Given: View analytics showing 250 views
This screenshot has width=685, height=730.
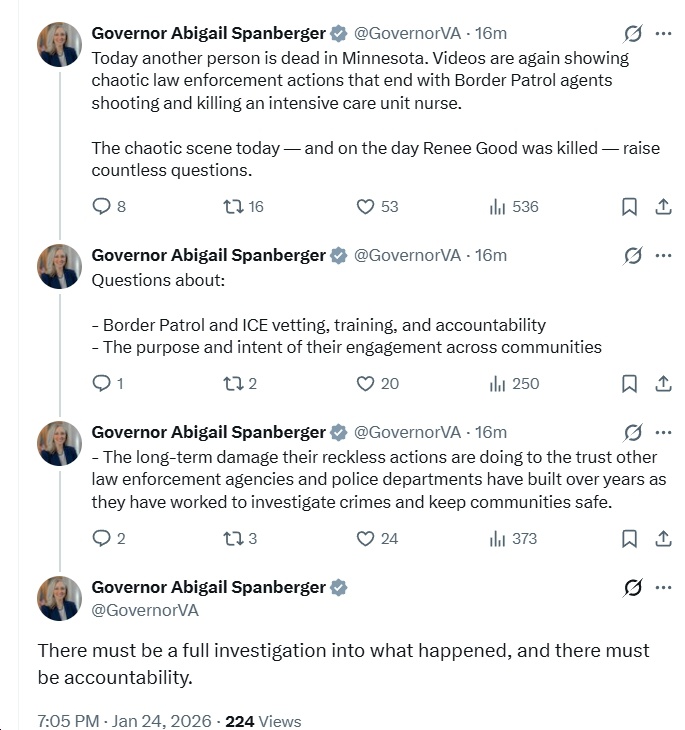Looking at the screenshot, I should (514, 384).
